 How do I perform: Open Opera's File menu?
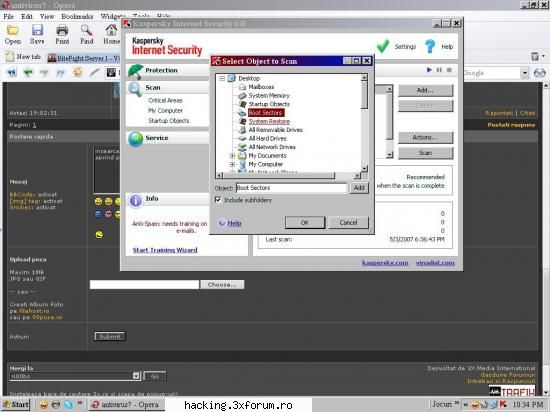(8, 16)
